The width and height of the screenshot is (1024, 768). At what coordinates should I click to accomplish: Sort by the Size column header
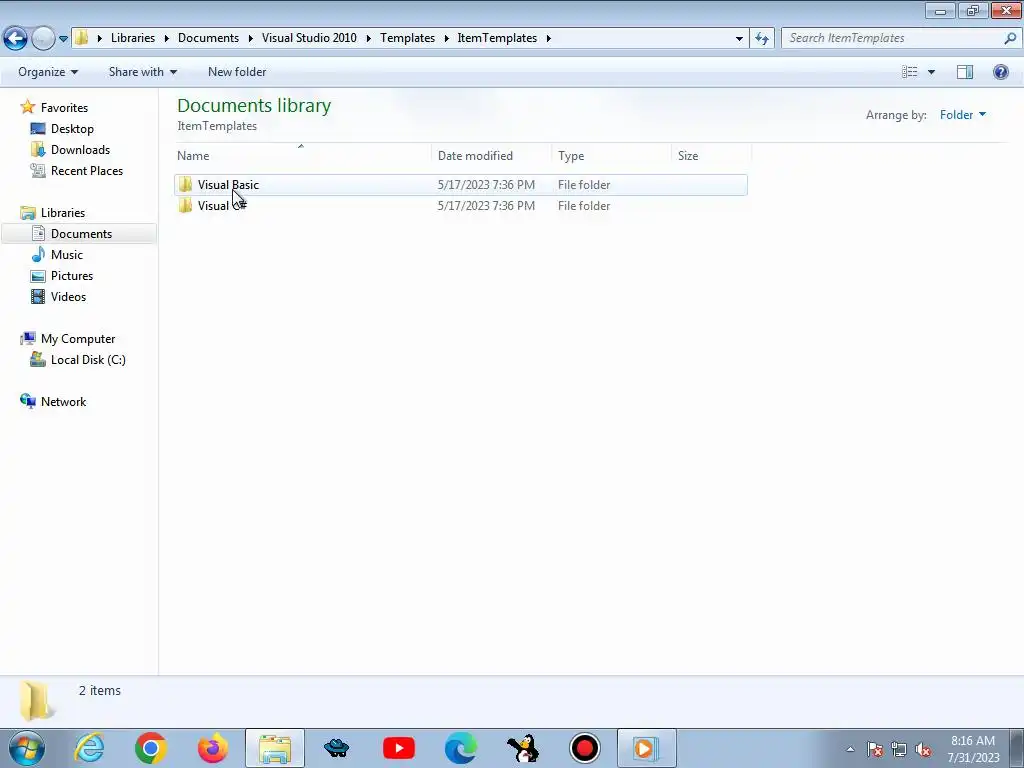coord(712,155)
